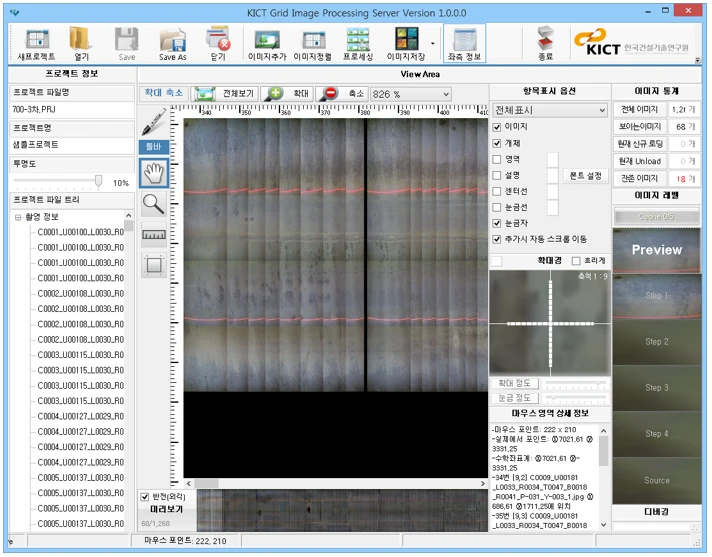Toggle the 반전(외각) checkbox

145,497
